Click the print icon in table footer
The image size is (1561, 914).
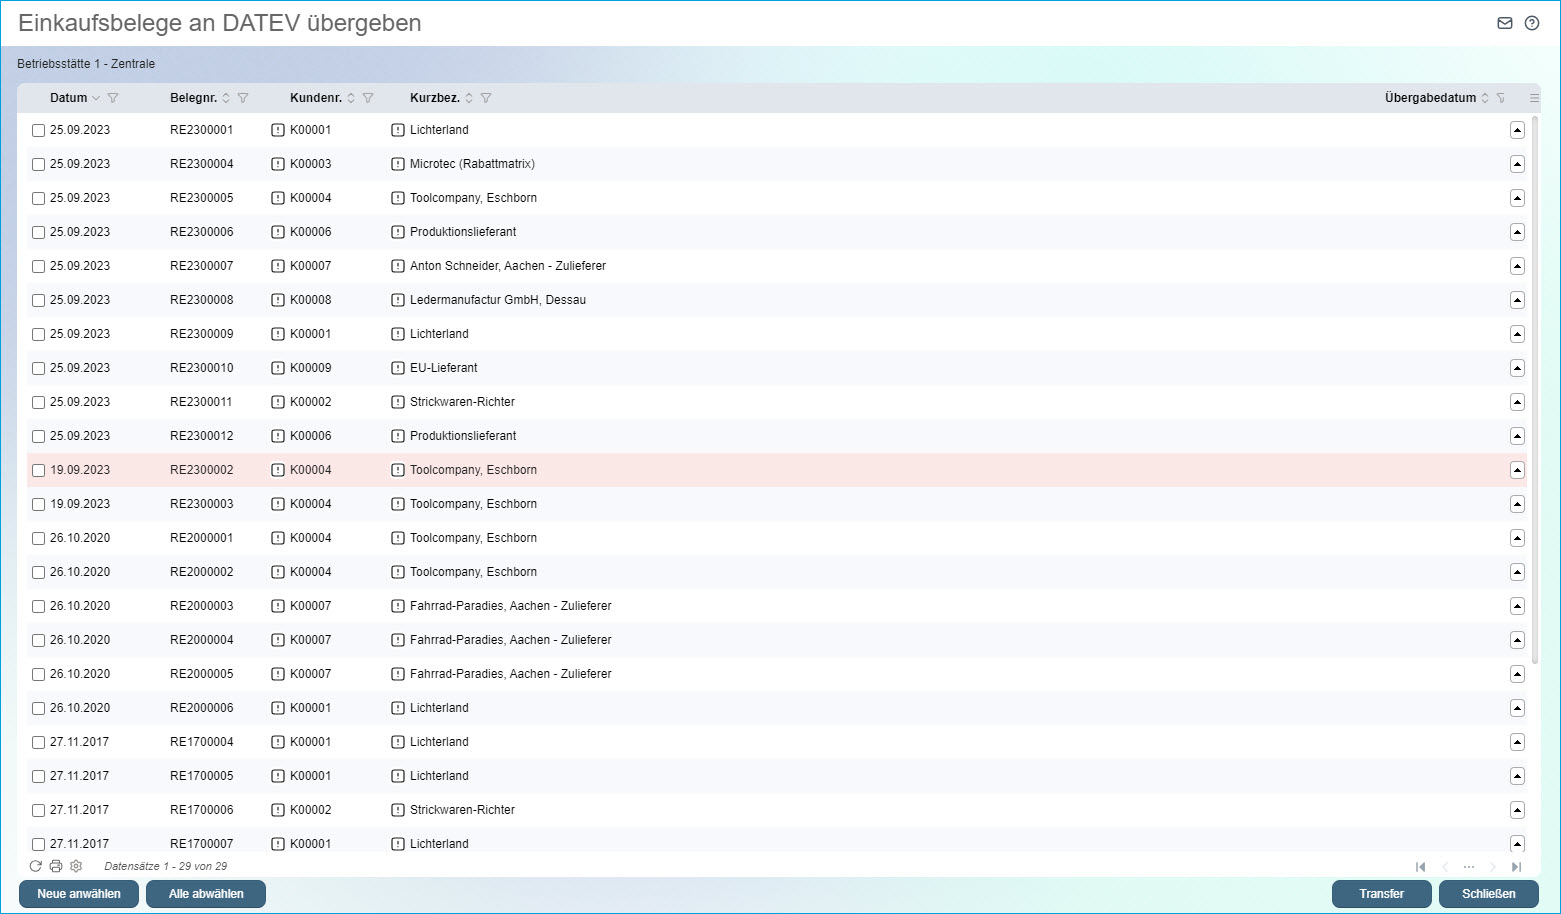point(56,866)
